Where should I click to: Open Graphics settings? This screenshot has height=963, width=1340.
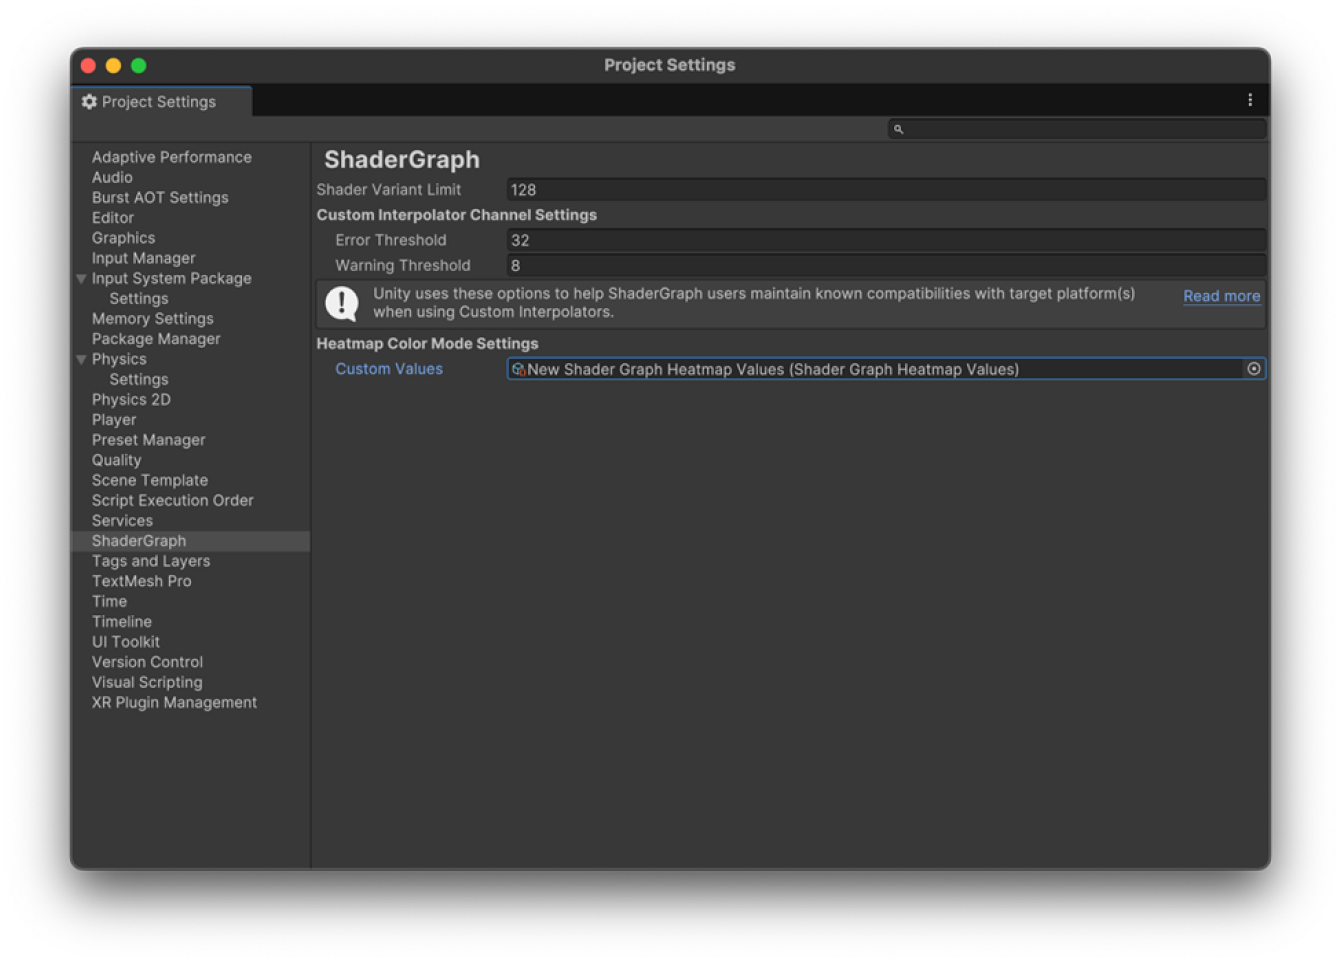pyautogui.click(x=123, y=238)
